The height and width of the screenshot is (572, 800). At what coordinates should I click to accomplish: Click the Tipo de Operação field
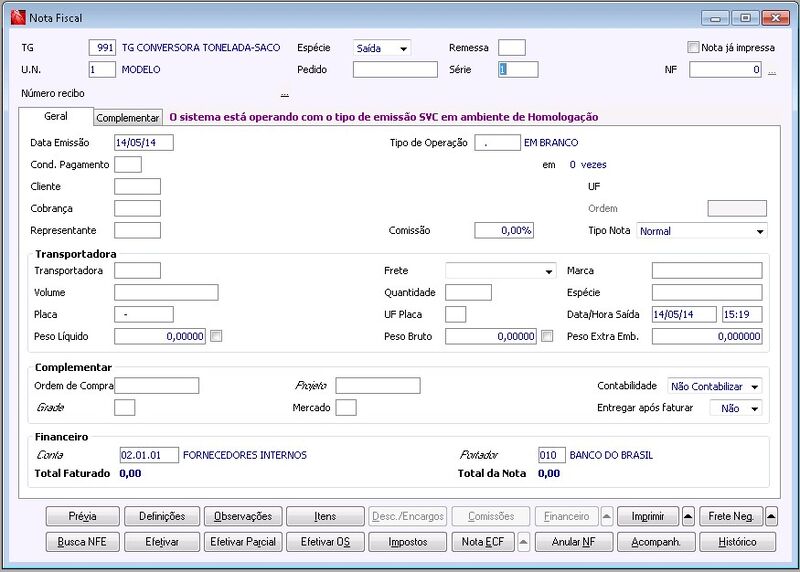pyautogui.click(x=497, y=142)
